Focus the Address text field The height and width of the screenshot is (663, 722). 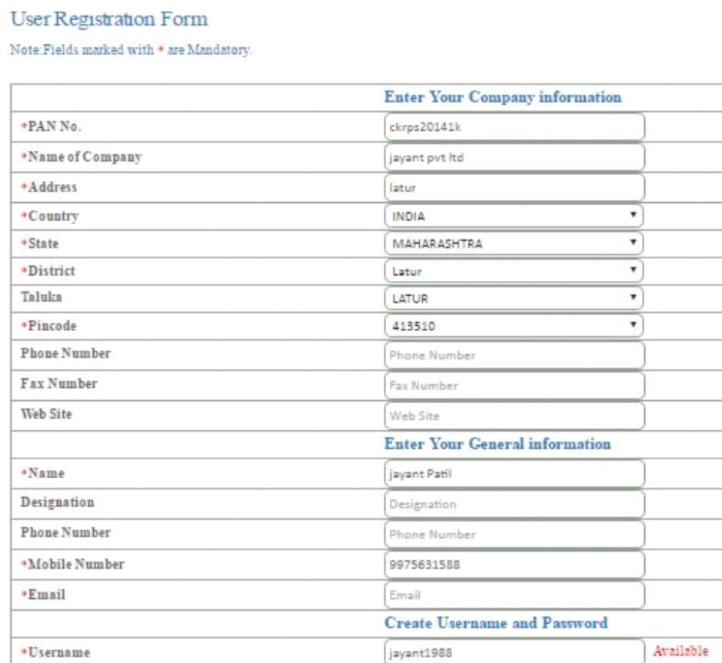coord(514,187)
